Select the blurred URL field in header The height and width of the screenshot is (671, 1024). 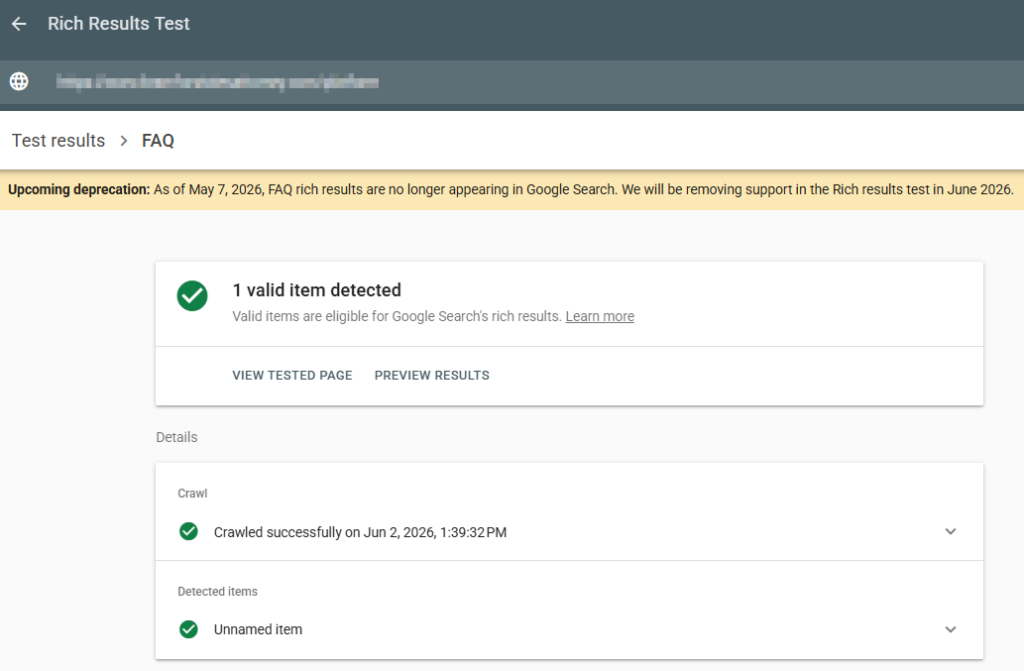point(217,82)
